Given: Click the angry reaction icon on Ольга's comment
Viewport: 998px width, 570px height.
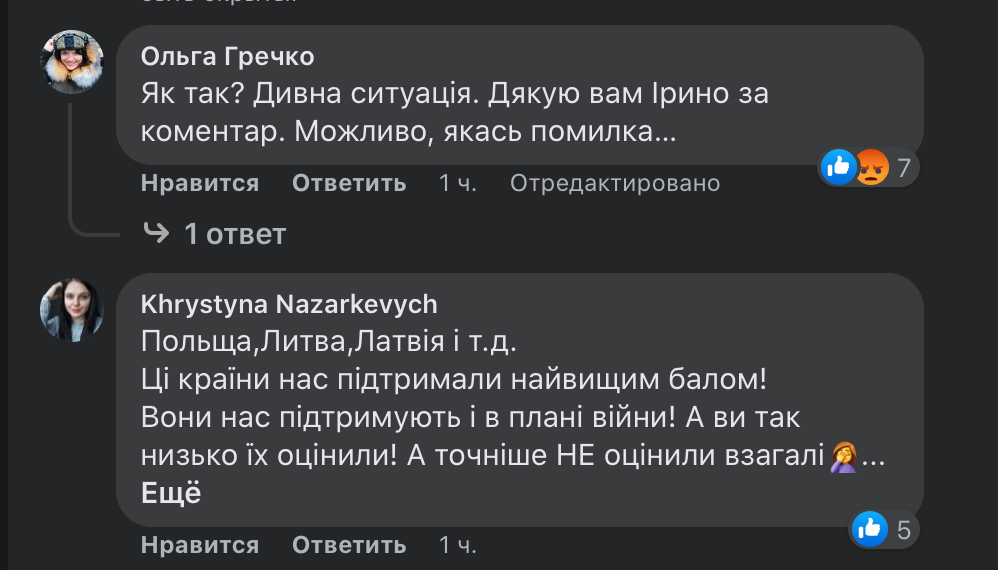Looking at the screenshot, I should pyautogui.click(x=871, y=167).
